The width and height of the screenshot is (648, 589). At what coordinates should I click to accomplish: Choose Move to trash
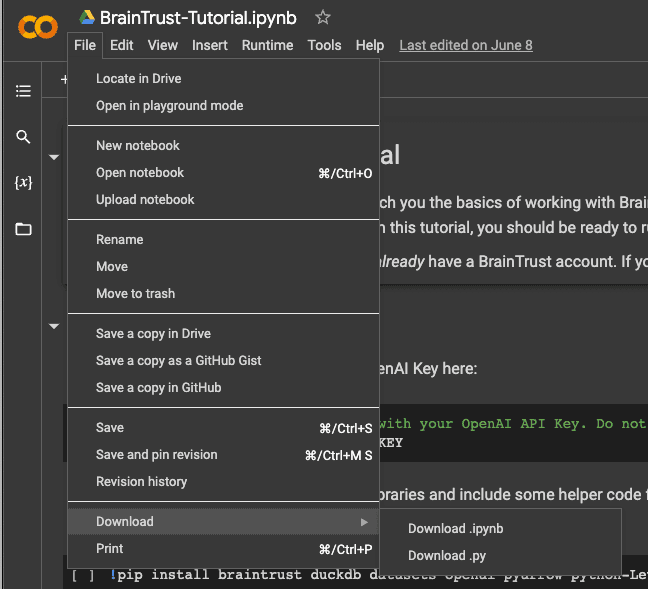point(135,293)
